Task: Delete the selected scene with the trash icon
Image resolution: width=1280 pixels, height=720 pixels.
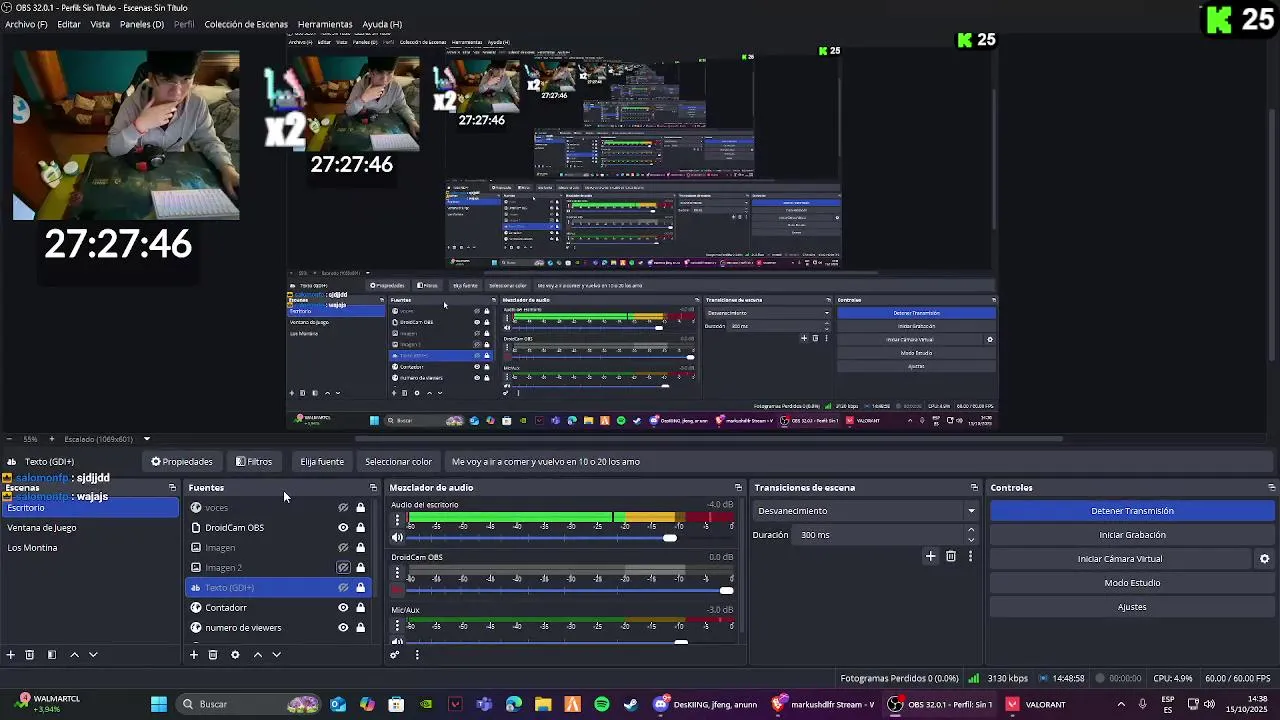Action: pyautogui.click(x=30, y=655)
